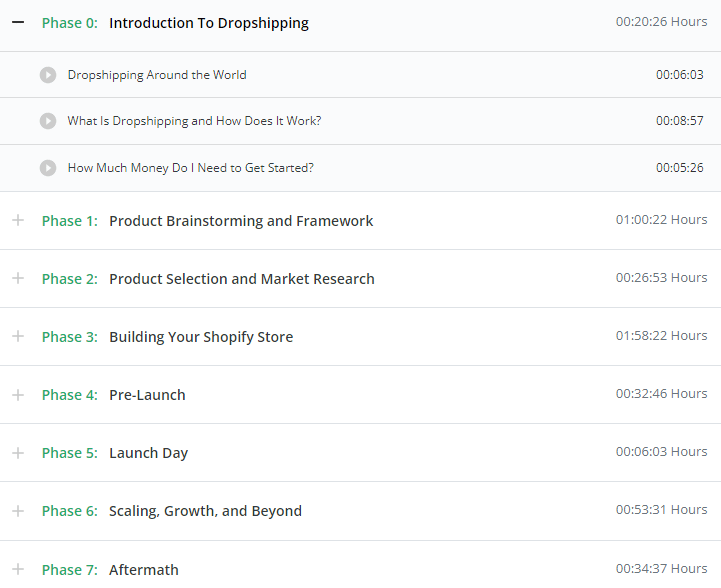Collapse Phase 0 using the minus icon
The height and width of the screenshot is (588, 721).
(x=18, y=22)
